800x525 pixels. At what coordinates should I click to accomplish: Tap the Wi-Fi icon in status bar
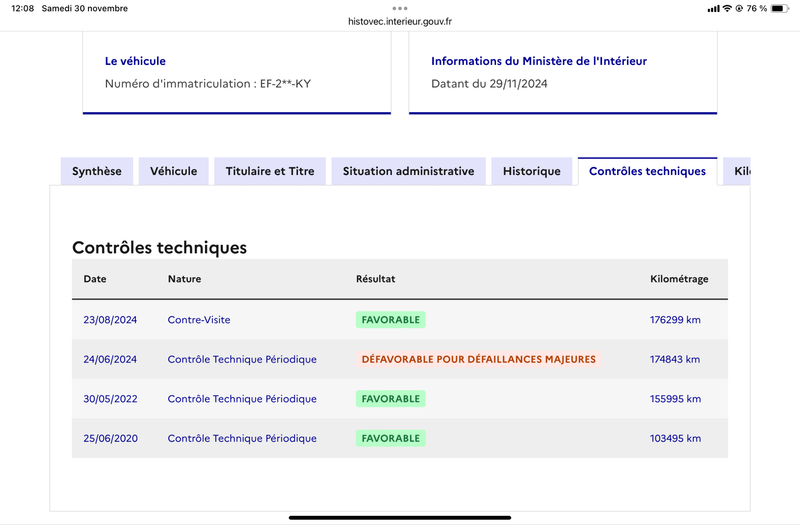tap(727, 8)
